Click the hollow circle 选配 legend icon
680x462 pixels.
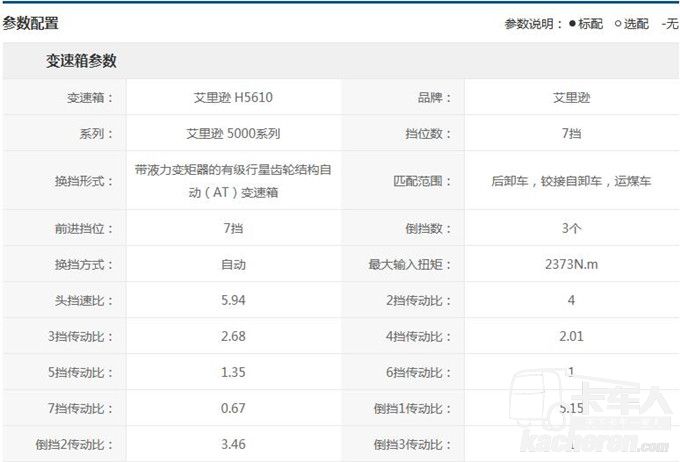[619, 24]
